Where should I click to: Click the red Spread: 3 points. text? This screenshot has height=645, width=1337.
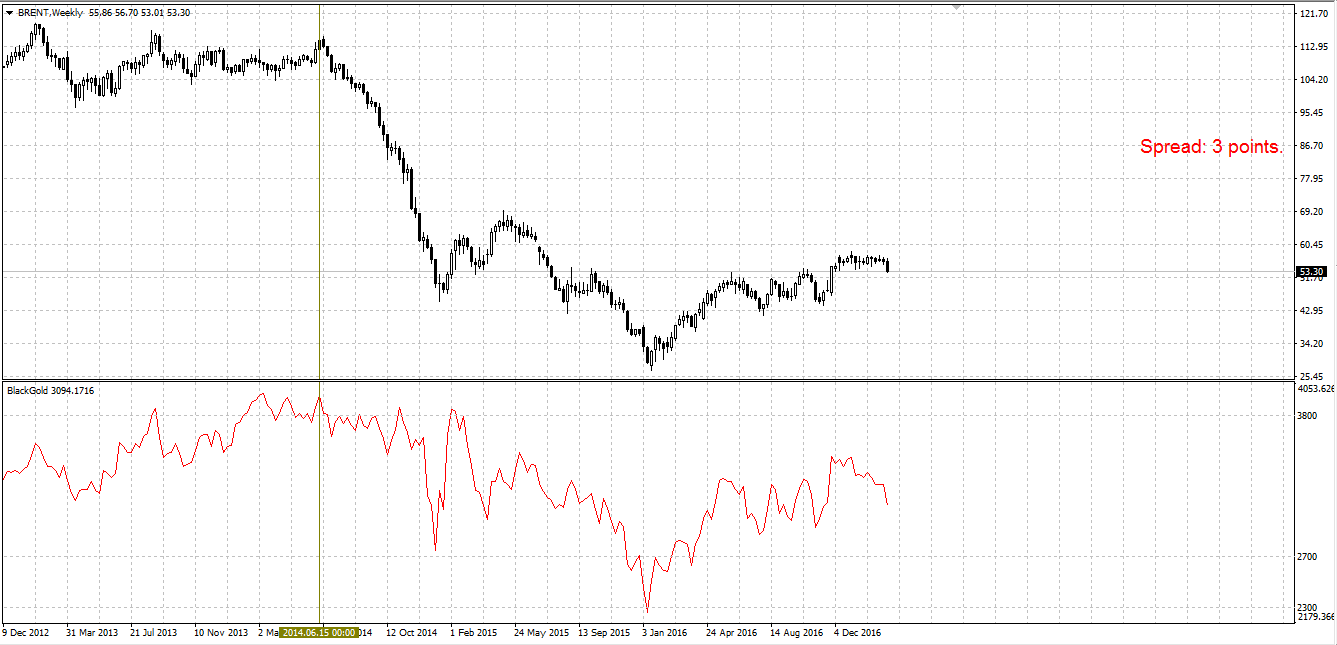[1211, 147]
